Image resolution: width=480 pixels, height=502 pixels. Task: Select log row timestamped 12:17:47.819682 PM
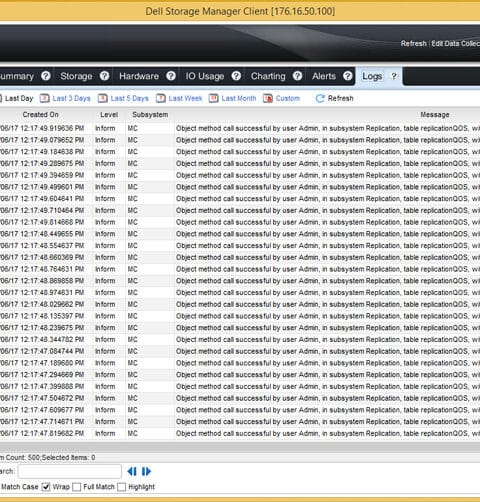click(240, 433)
